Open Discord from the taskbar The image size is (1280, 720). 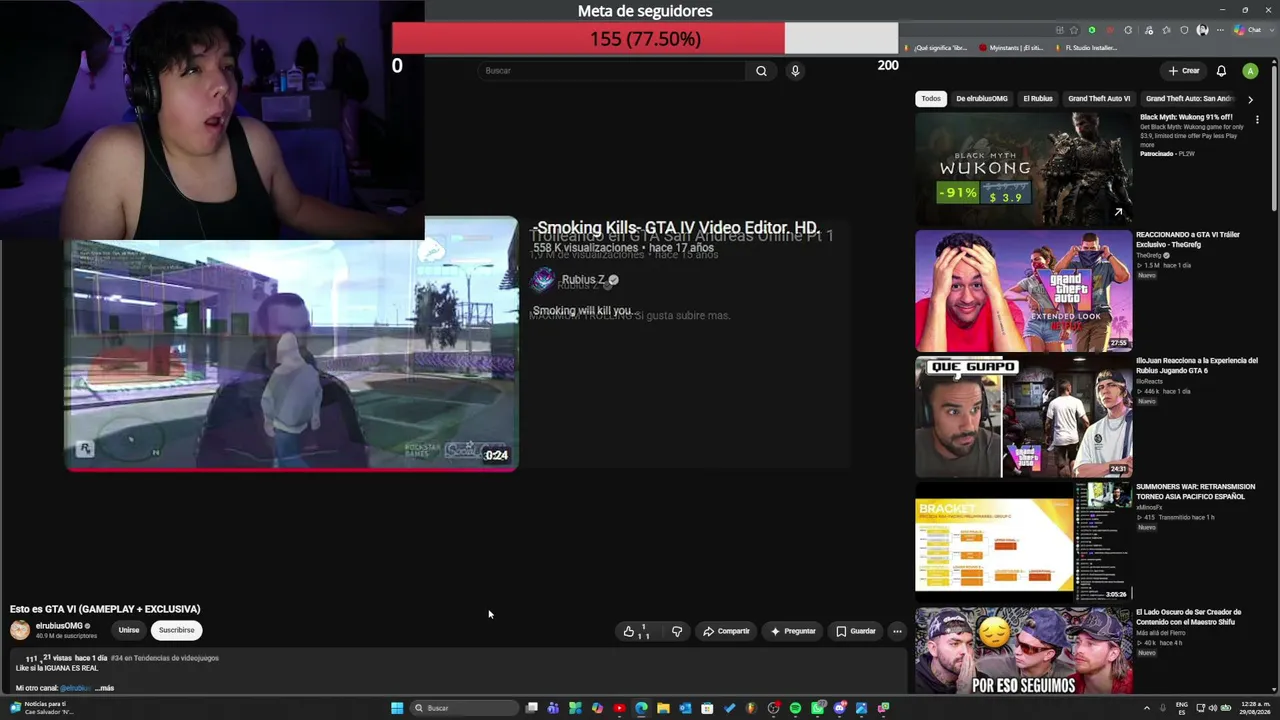click(x=840, y=708)
